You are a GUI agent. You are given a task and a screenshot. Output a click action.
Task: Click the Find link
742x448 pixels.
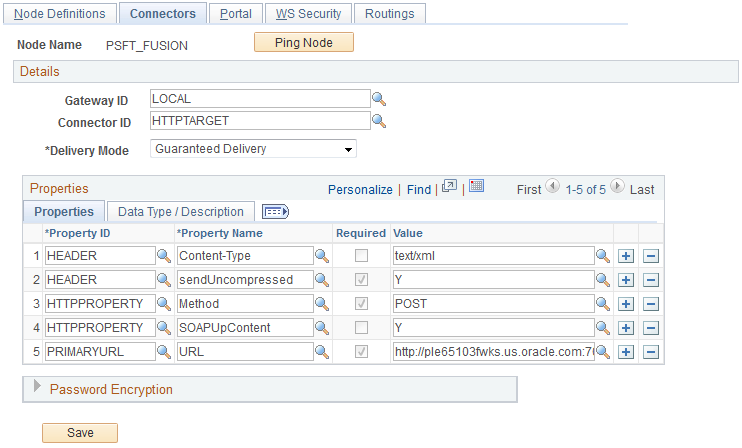419,190
